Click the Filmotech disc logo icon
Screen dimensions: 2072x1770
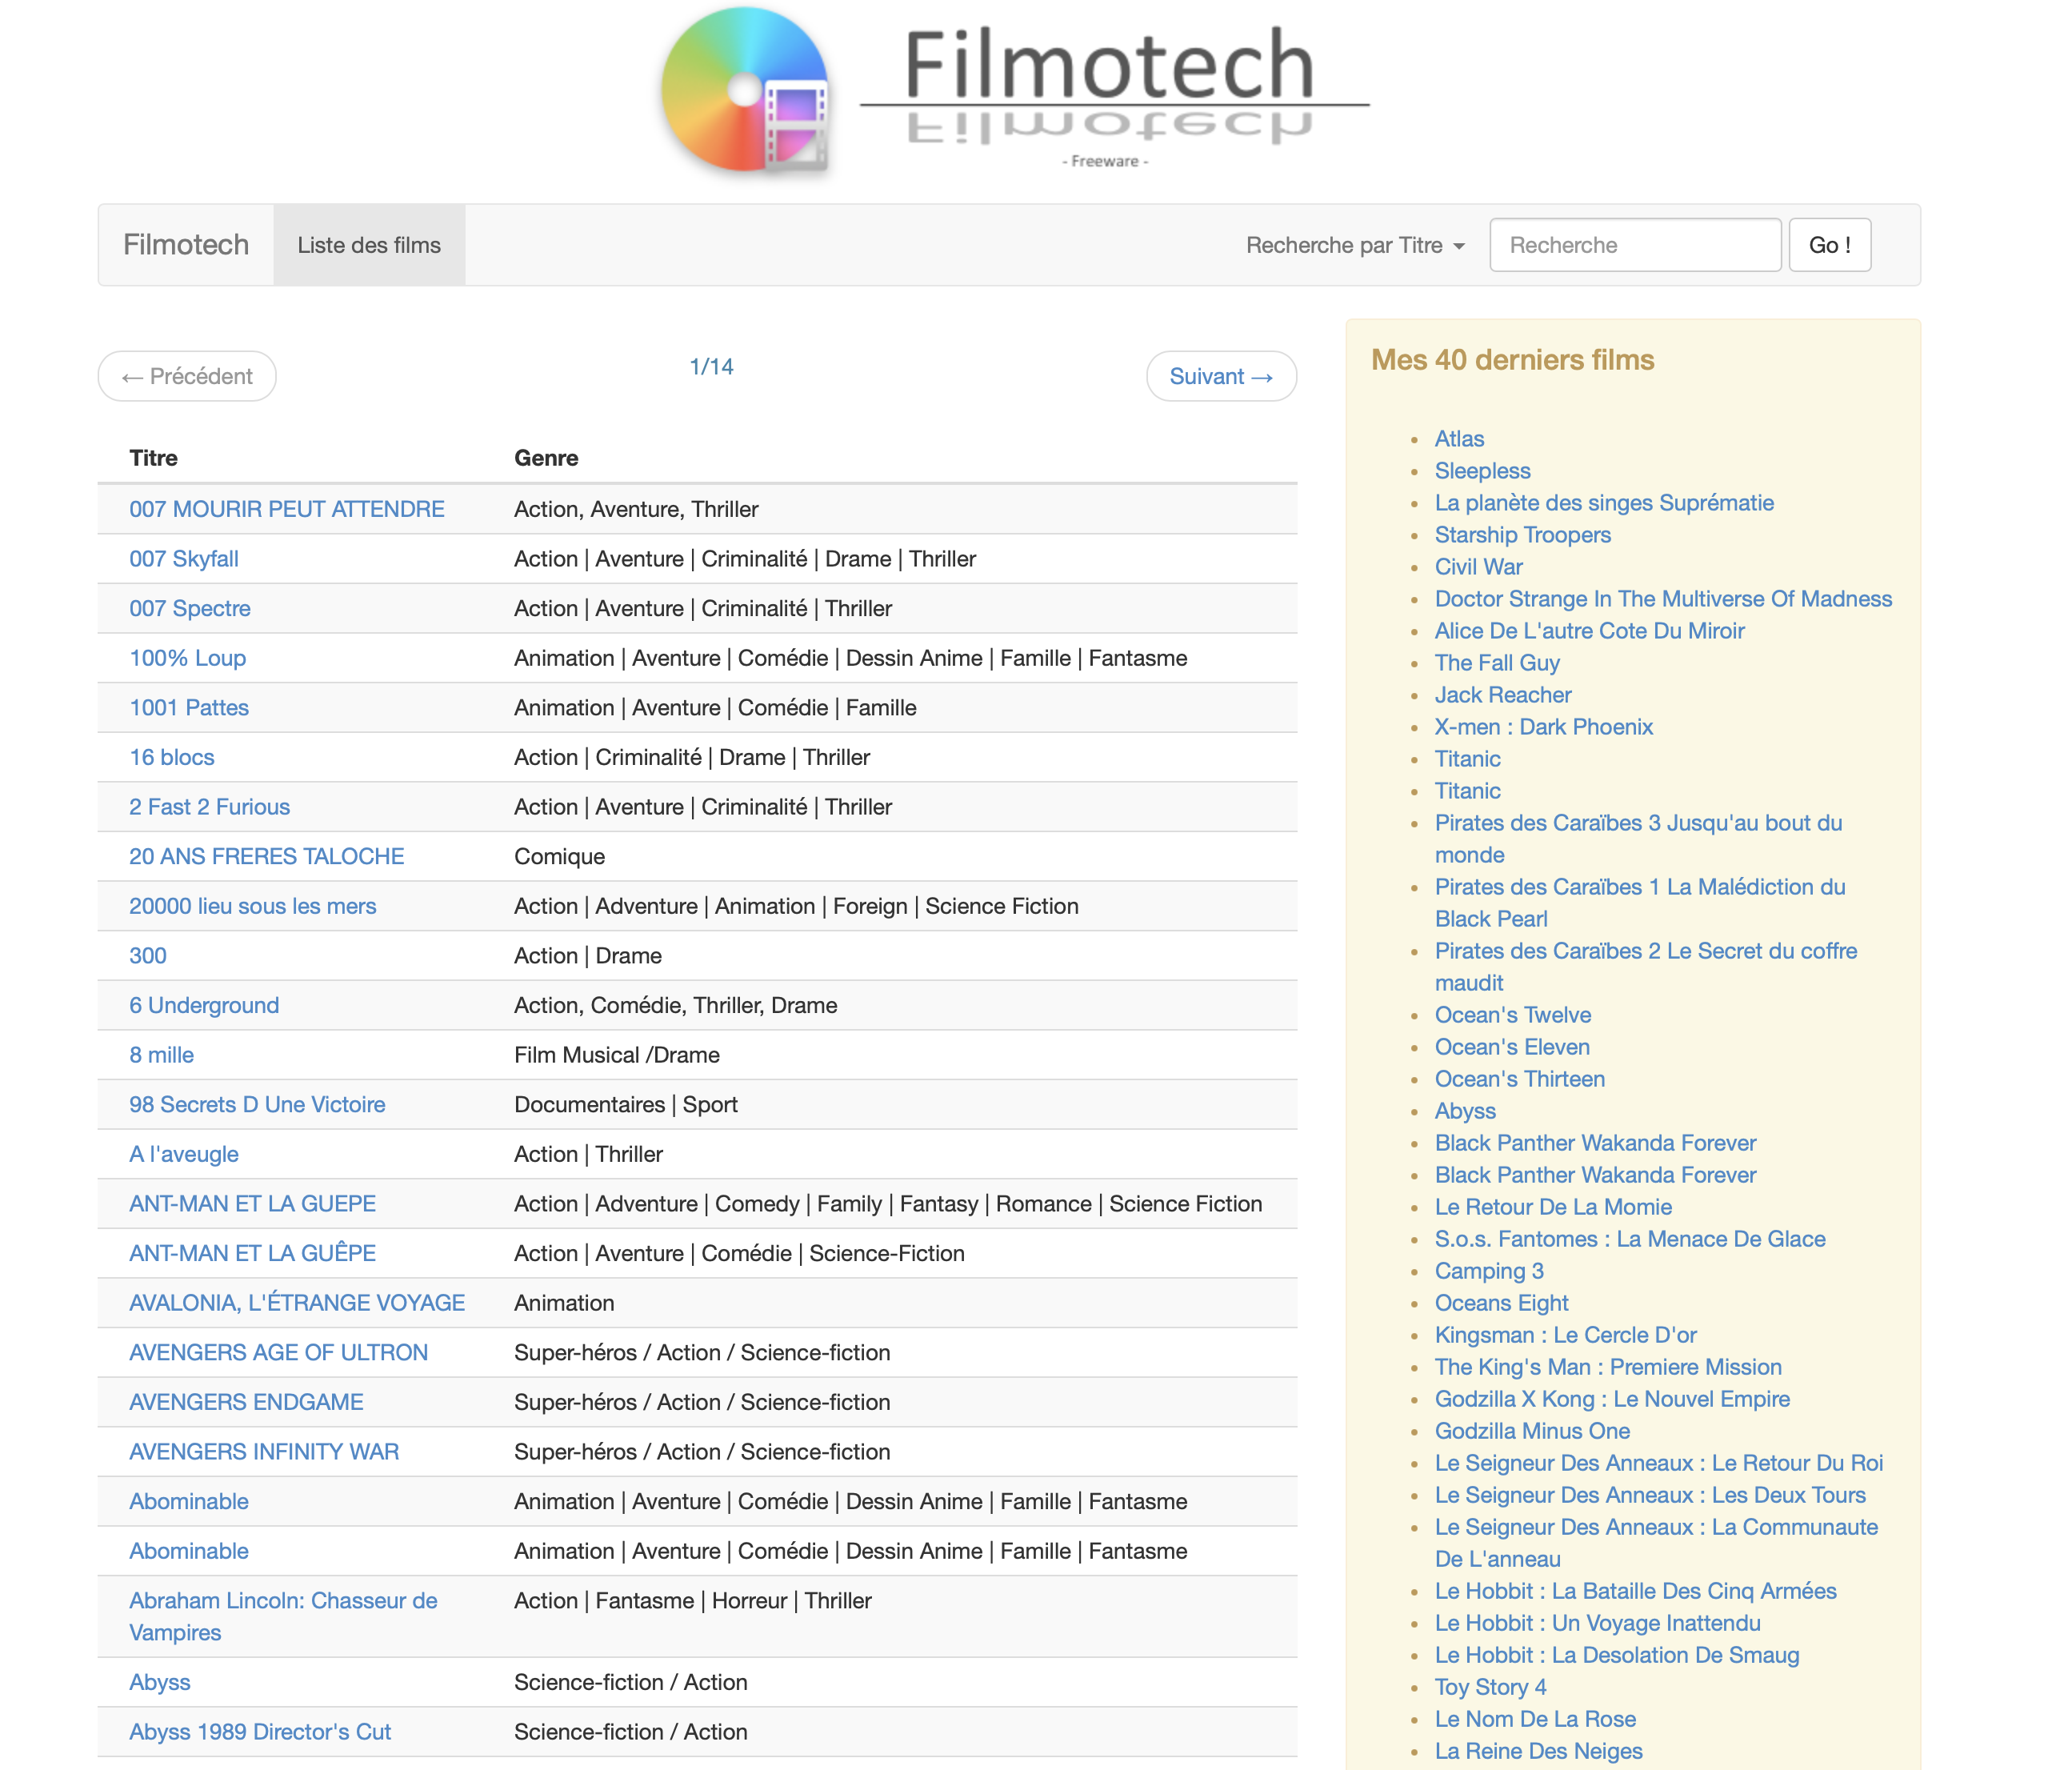click(x=745, y=90)
